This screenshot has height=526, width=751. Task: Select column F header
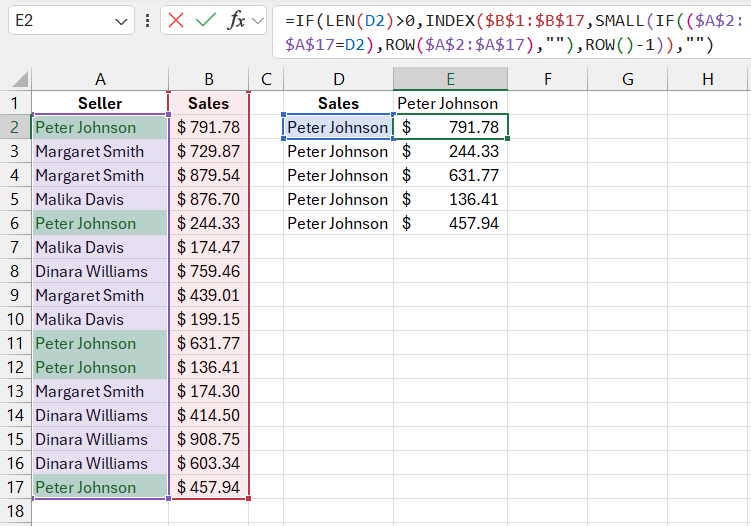pos(547,79)
